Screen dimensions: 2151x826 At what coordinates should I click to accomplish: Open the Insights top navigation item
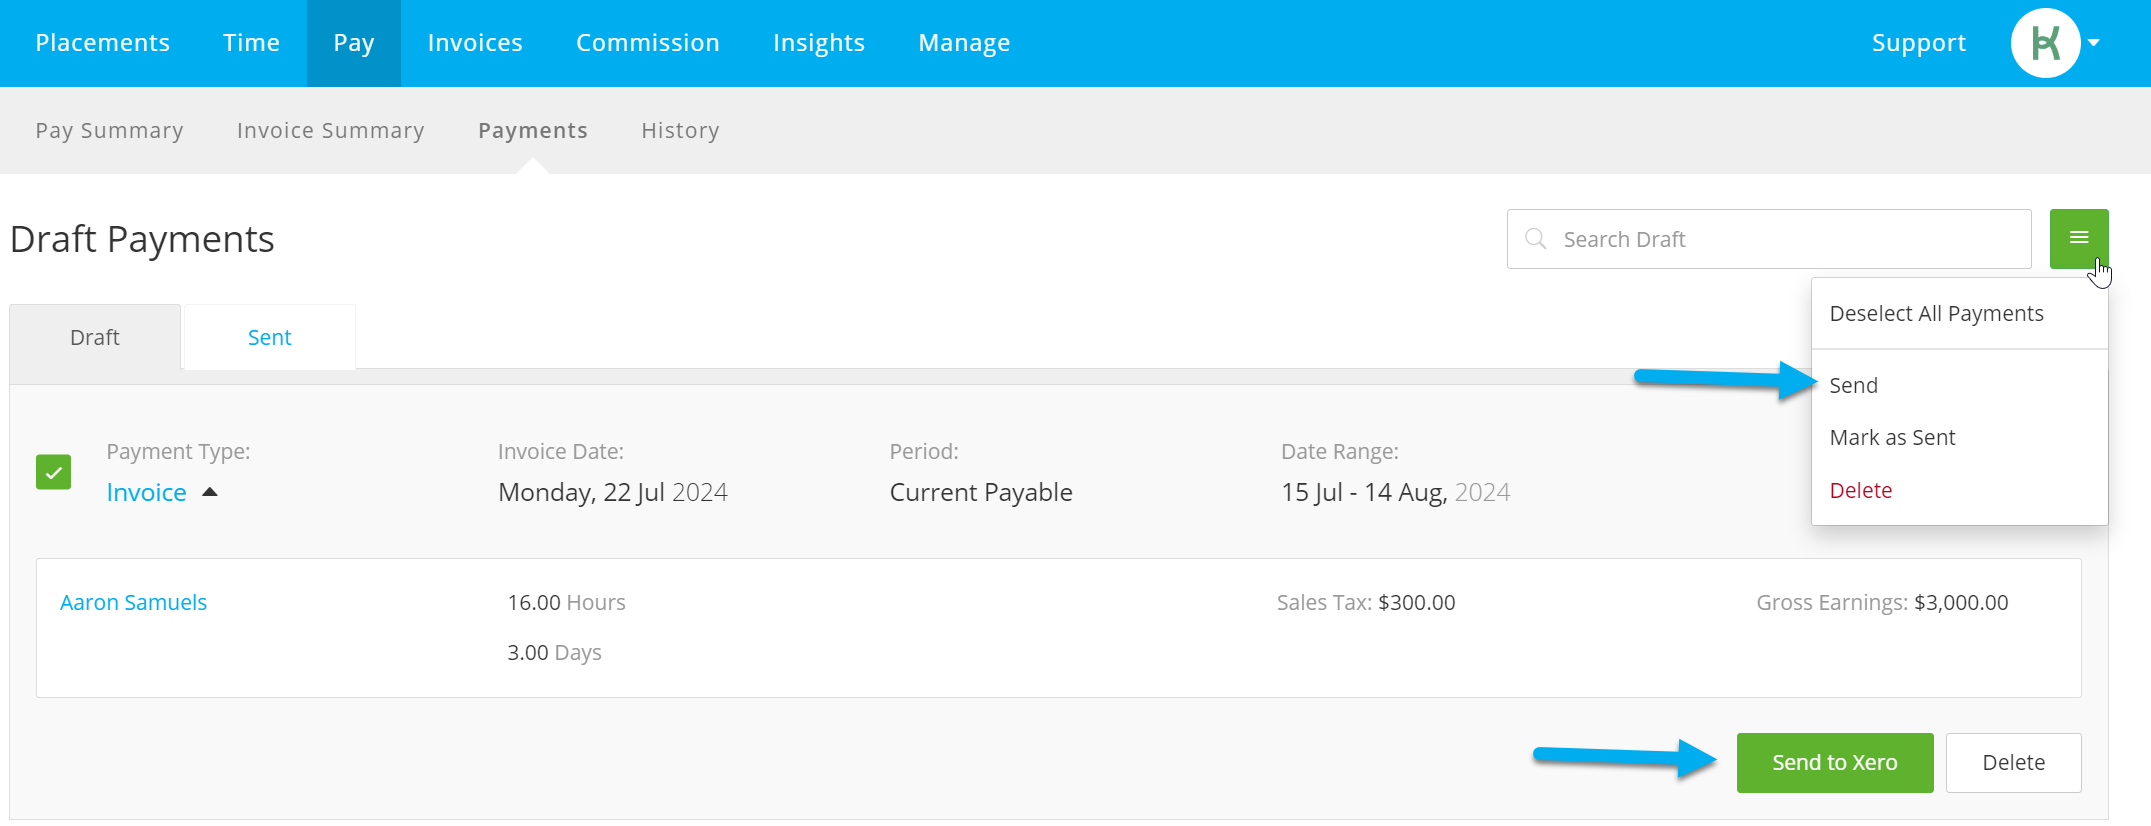tap(818, 43)
